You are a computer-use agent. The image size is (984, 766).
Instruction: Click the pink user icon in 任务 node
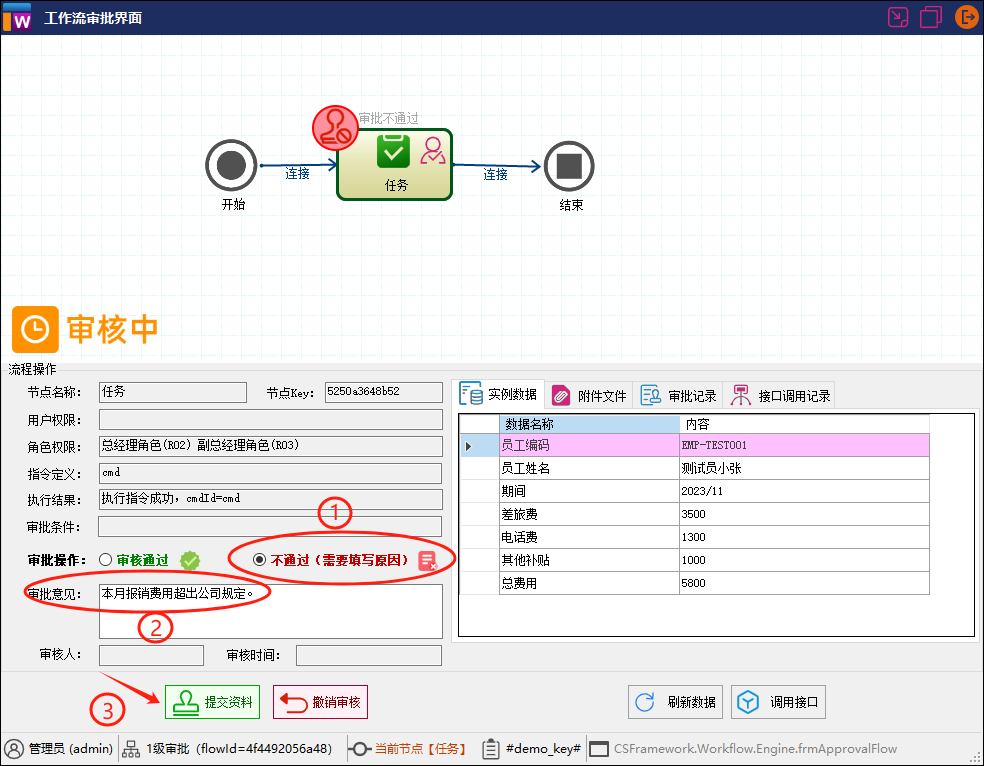pyautogui.click(x=433, y=151)
